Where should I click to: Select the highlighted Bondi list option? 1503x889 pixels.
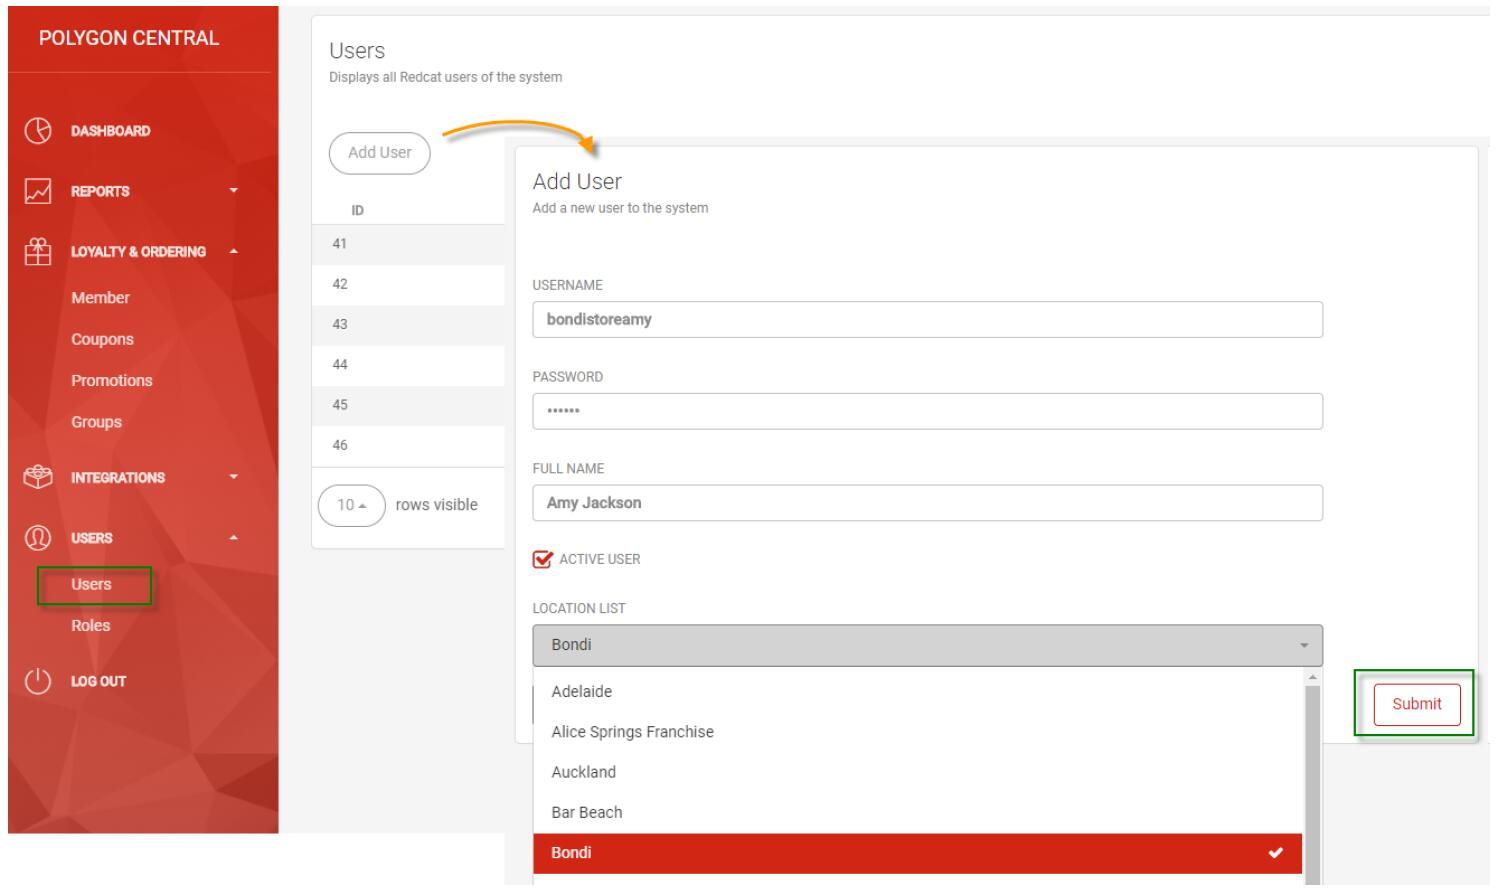click(918, 853)
